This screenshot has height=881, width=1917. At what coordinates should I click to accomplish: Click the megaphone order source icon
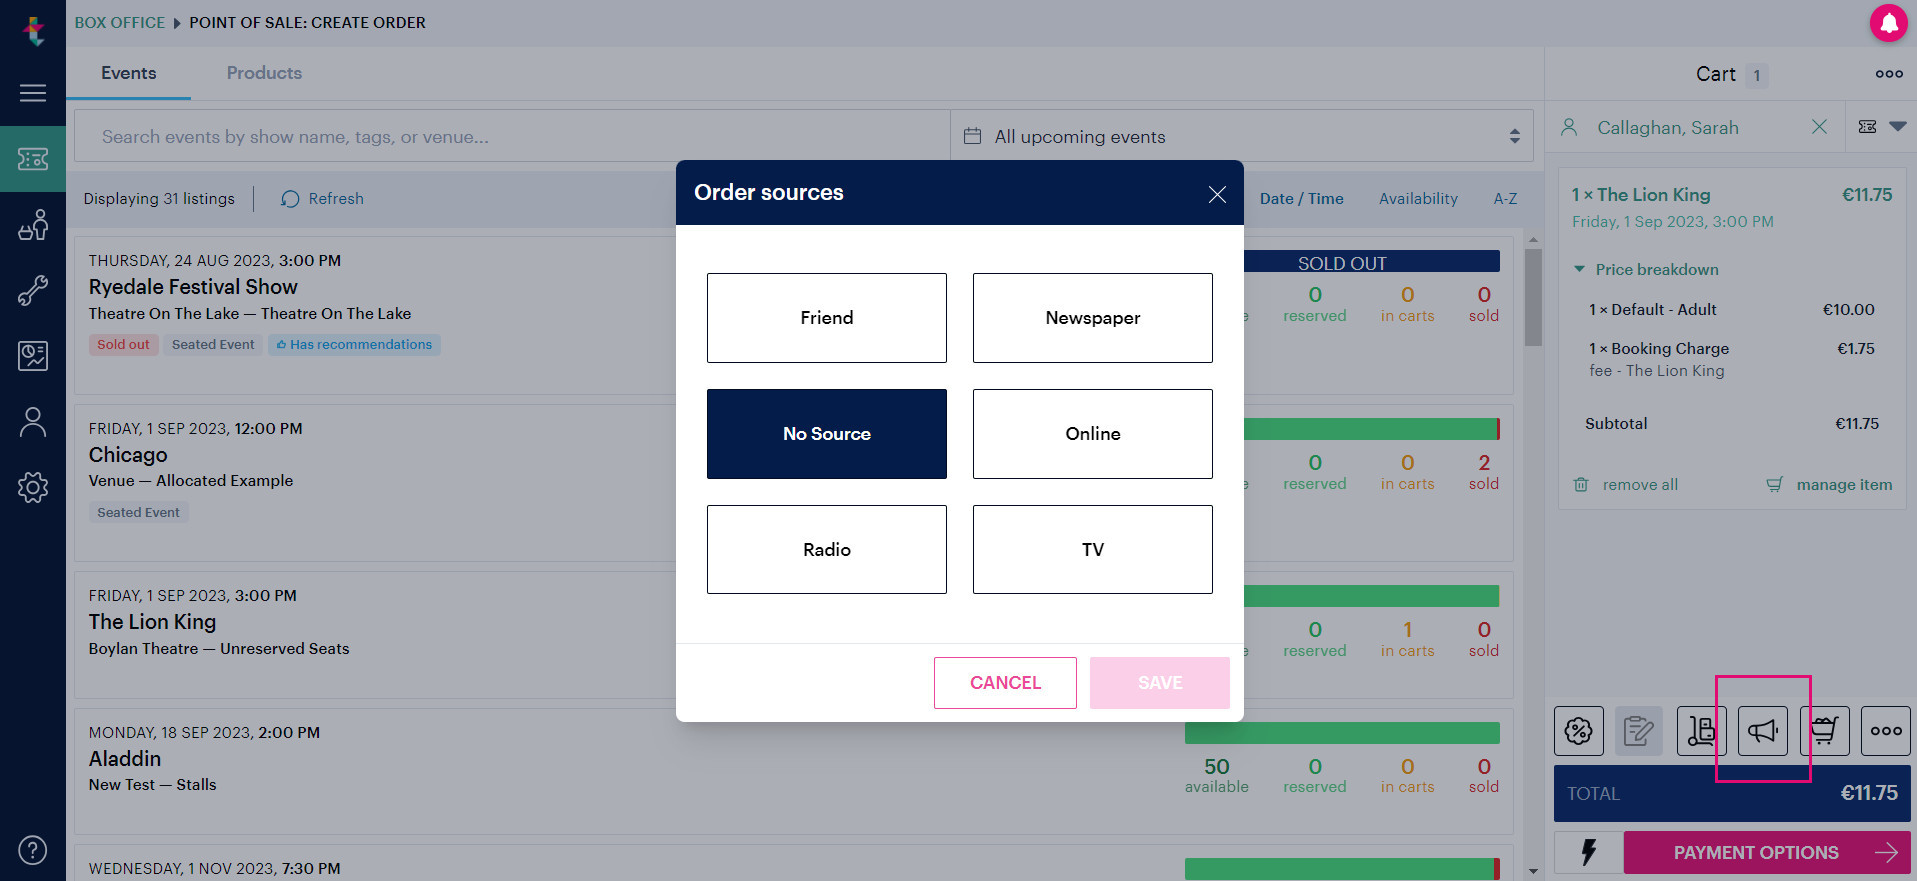1763,731
